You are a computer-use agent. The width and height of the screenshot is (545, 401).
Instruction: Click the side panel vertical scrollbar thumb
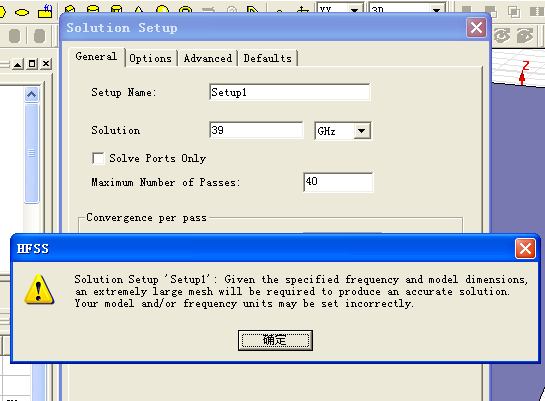[31, 153]
